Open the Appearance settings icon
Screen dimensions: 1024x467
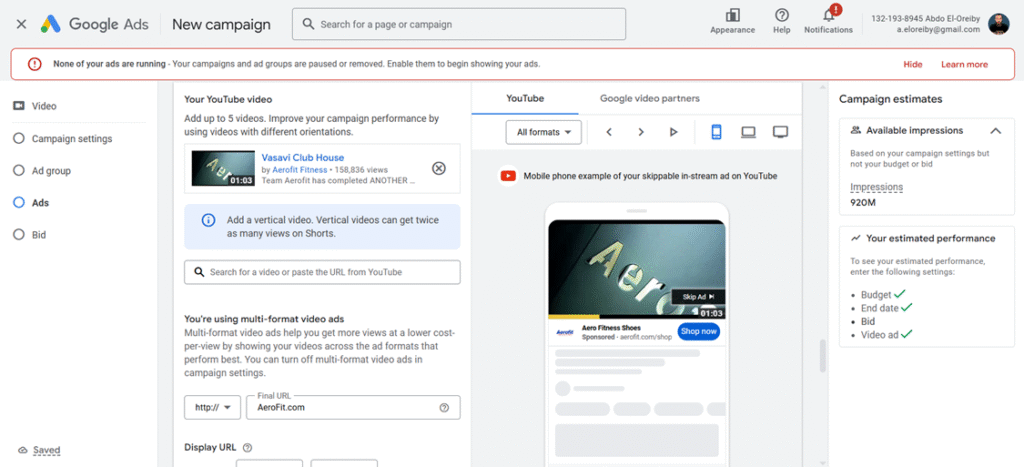pyautogui.click(x=732, y=15)
